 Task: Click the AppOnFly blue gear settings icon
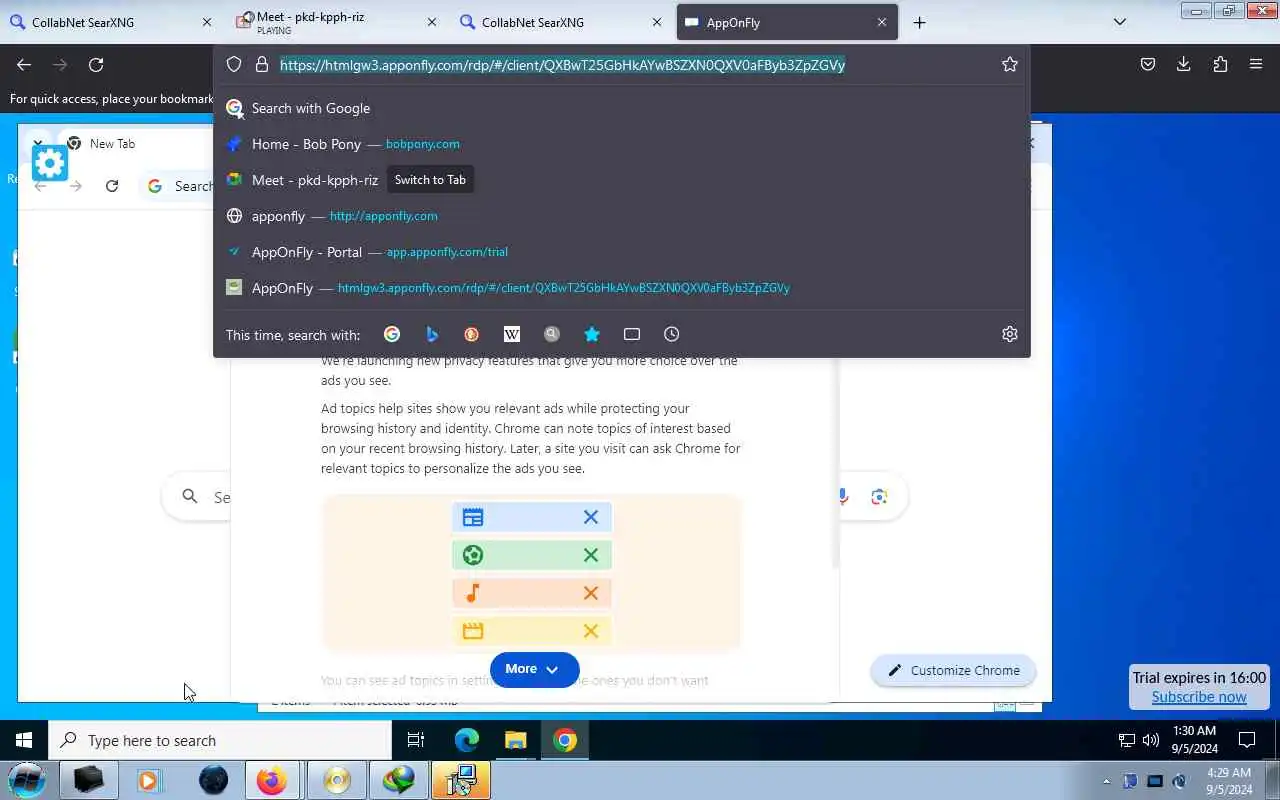click(49, 162)
